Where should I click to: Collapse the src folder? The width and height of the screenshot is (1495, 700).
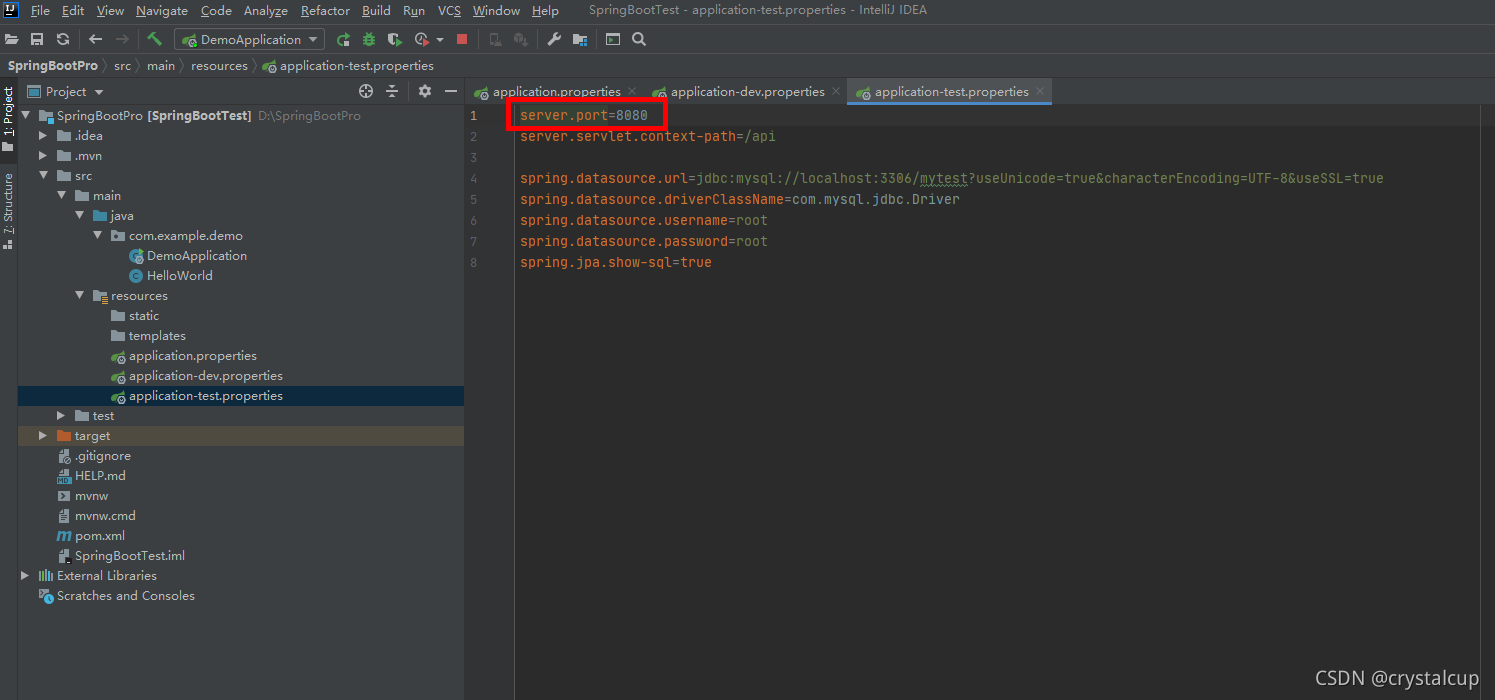click(x=43, y=175)
